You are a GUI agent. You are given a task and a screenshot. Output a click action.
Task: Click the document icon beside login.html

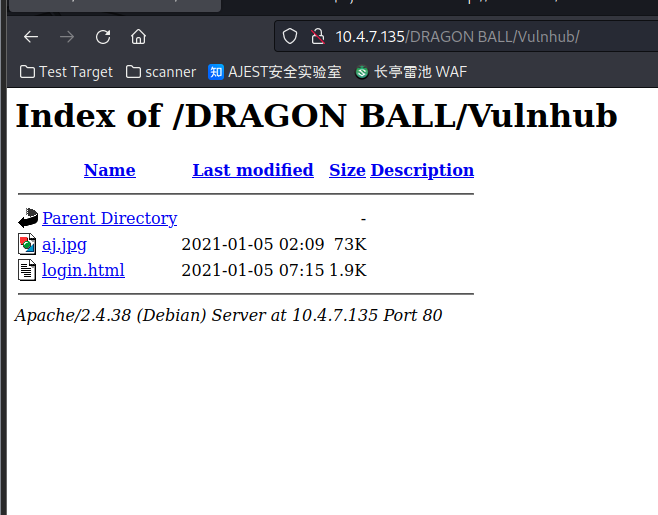click(x=27, y=270)
